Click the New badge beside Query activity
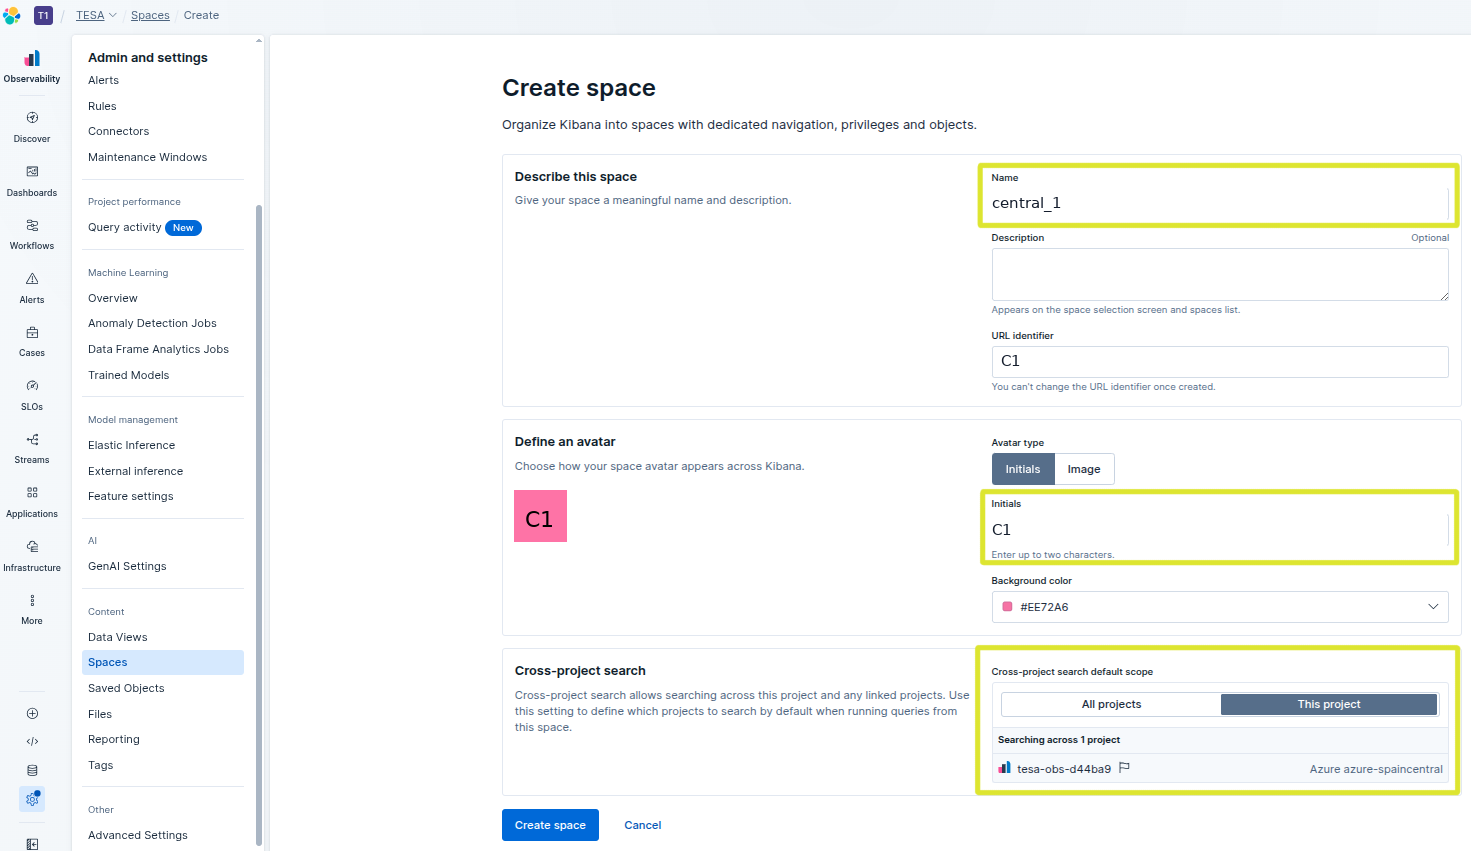Screen dimensions: 1471x851 183,228
